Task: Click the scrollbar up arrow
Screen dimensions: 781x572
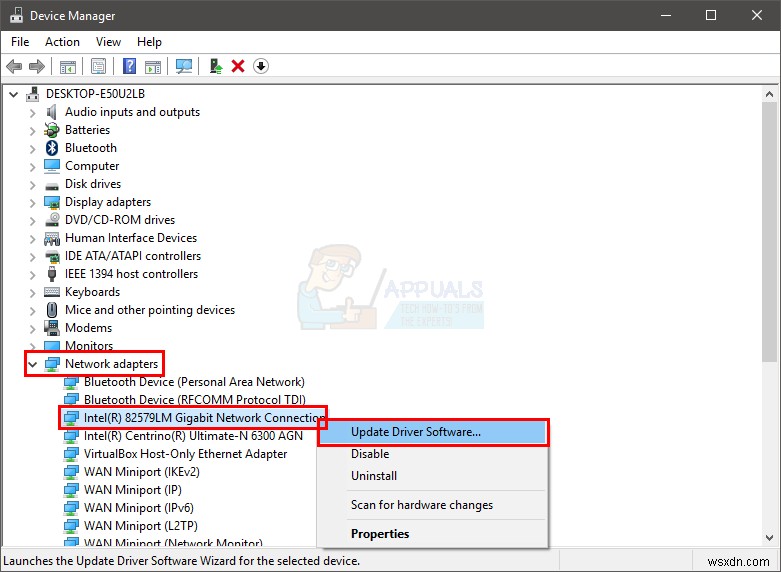Action: pos(769,94)
